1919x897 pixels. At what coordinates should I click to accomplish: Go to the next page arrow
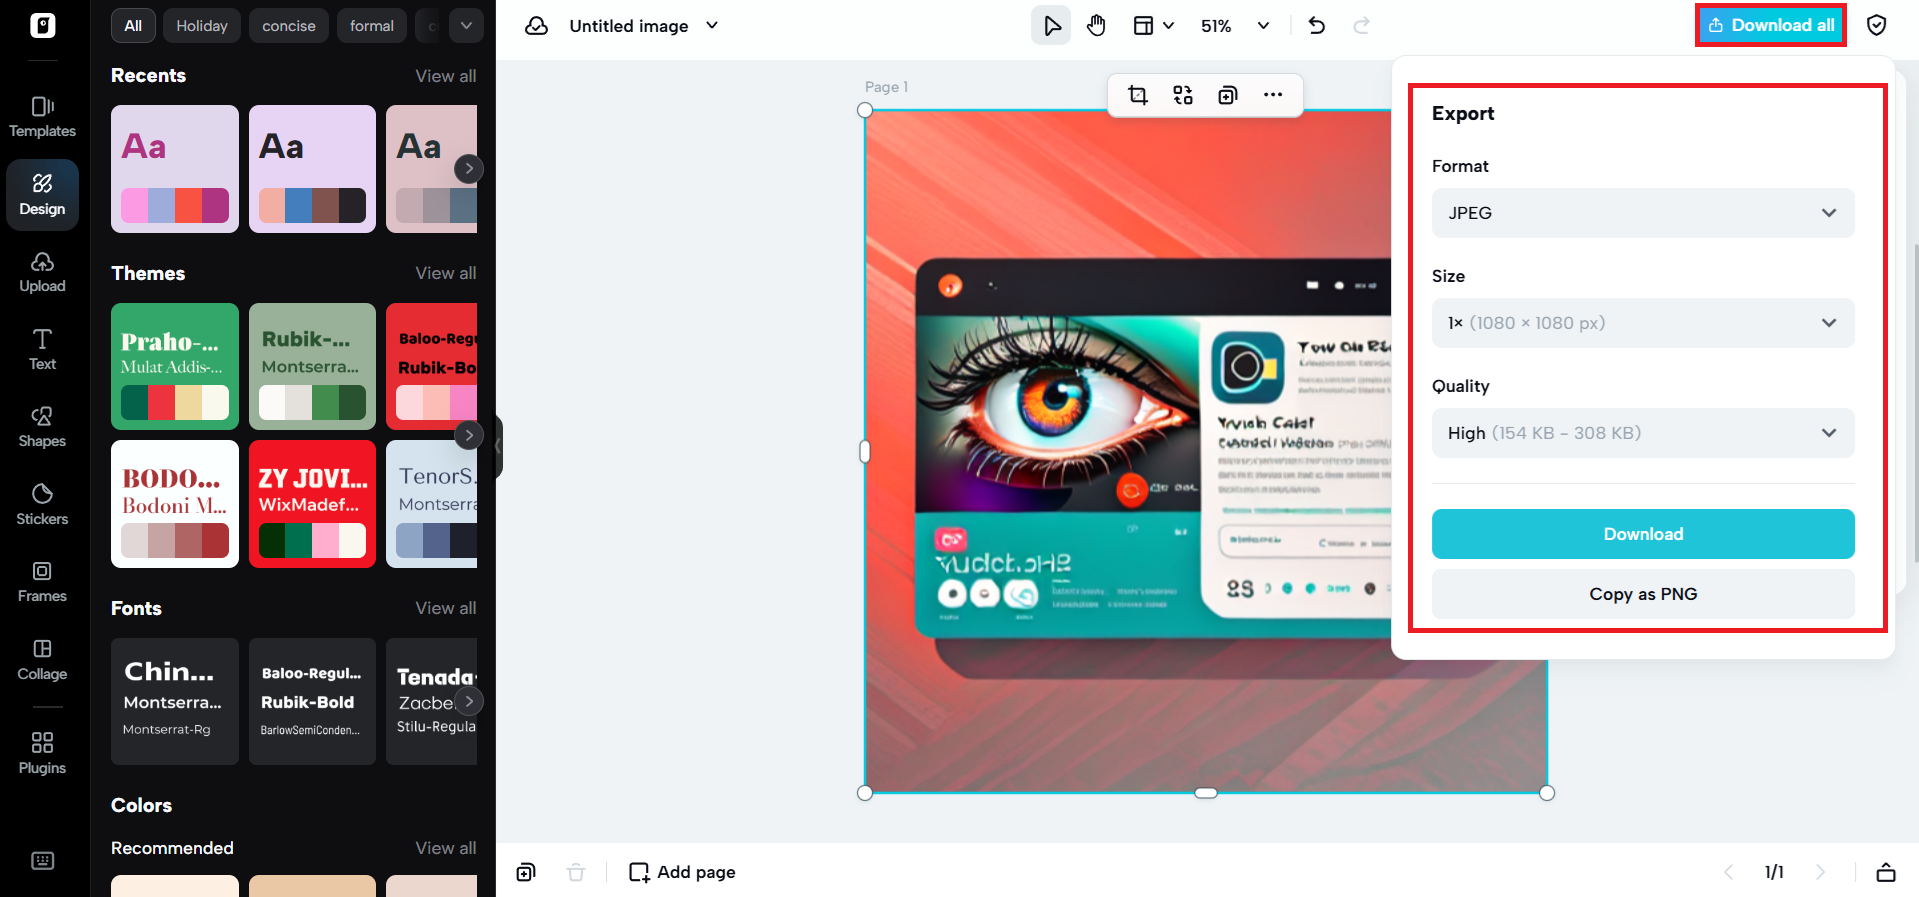(x=1820, y=872)
